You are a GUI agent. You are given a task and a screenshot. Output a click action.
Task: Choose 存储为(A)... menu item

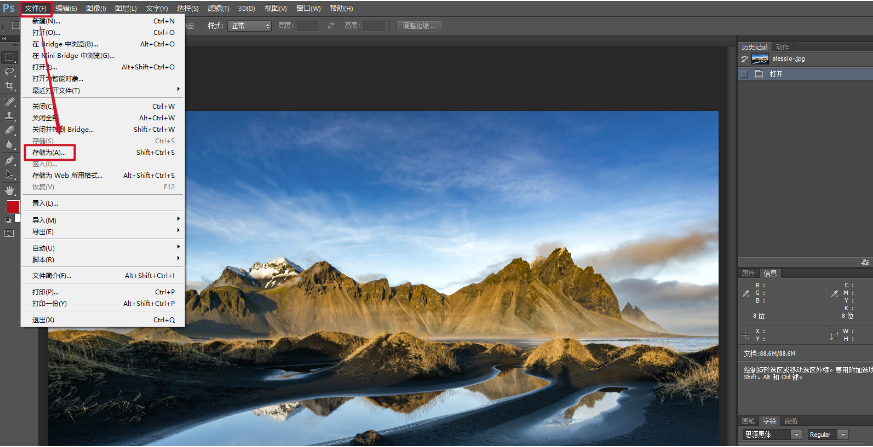click(103, 153)
